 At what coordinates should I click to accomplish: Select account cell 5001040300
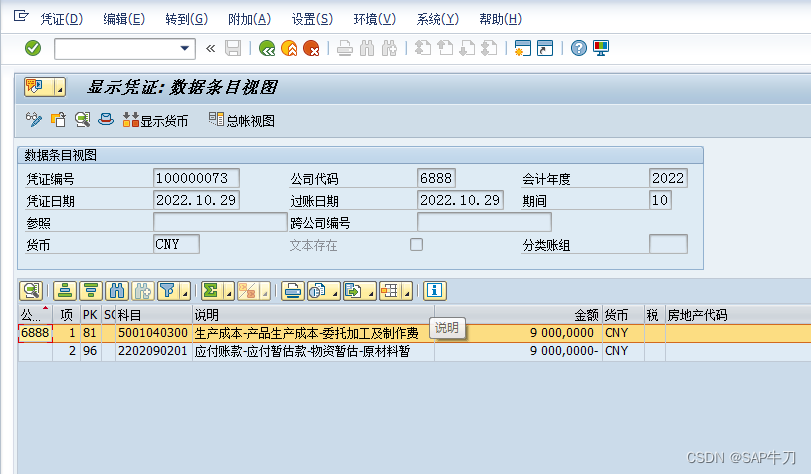tap(153, 333)
